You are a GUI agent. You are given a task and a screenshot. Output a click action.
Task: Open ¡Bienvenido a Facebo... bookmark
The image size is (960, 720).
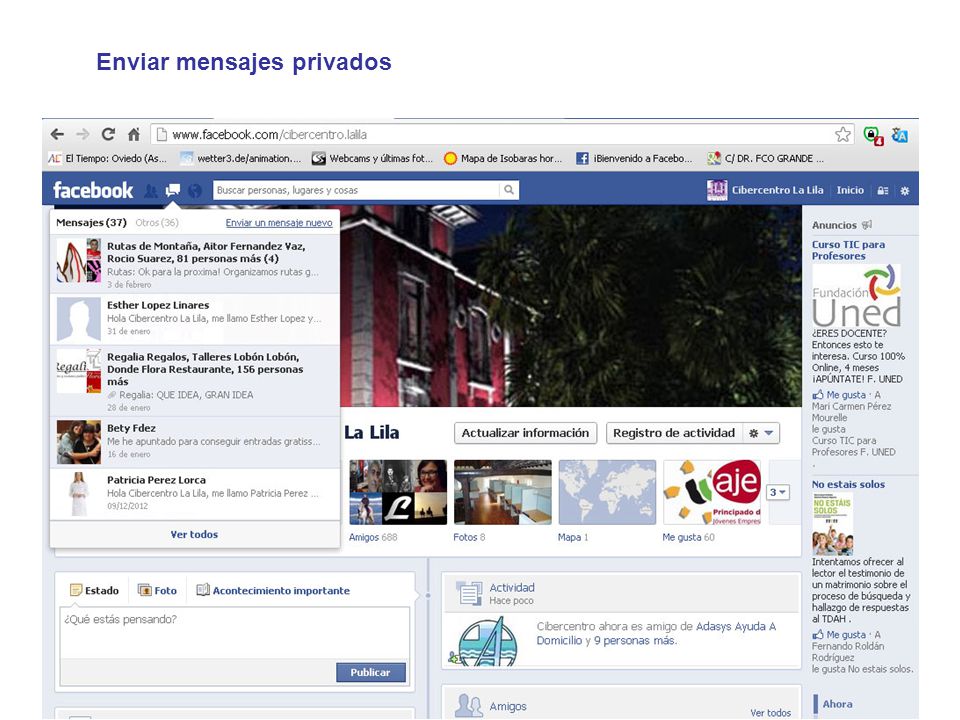pyautogui.click(x=634, y=159)
